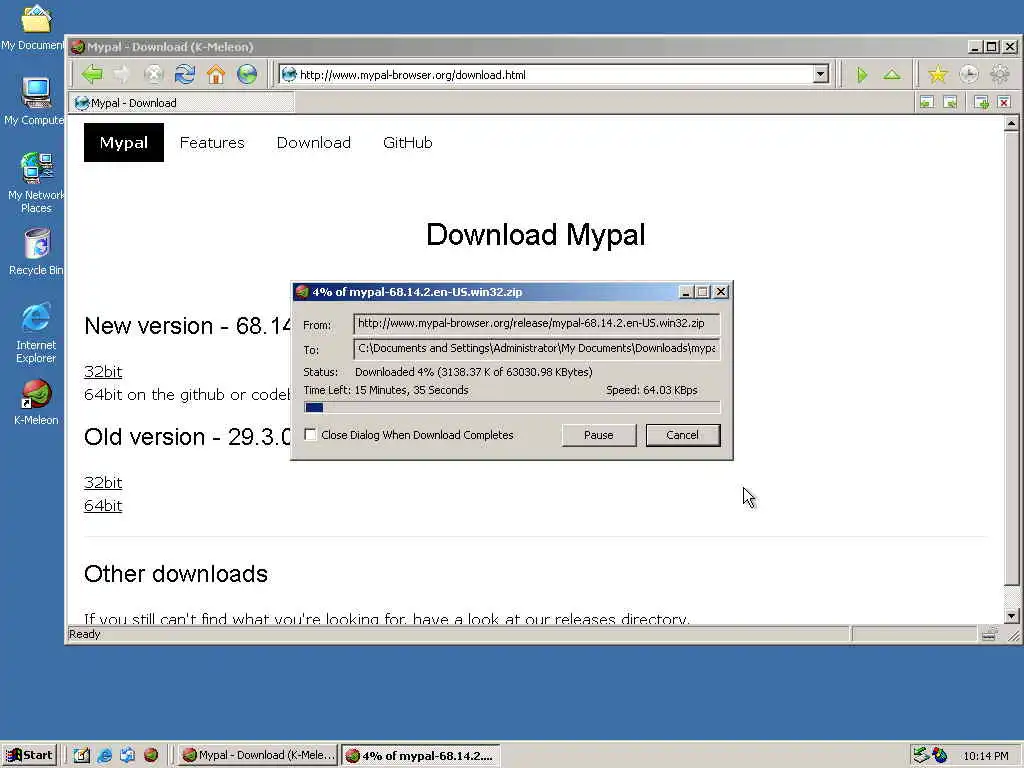Reload the page with refresh icon
This screenshot has width=1024, height=768.
click(185, 74)
